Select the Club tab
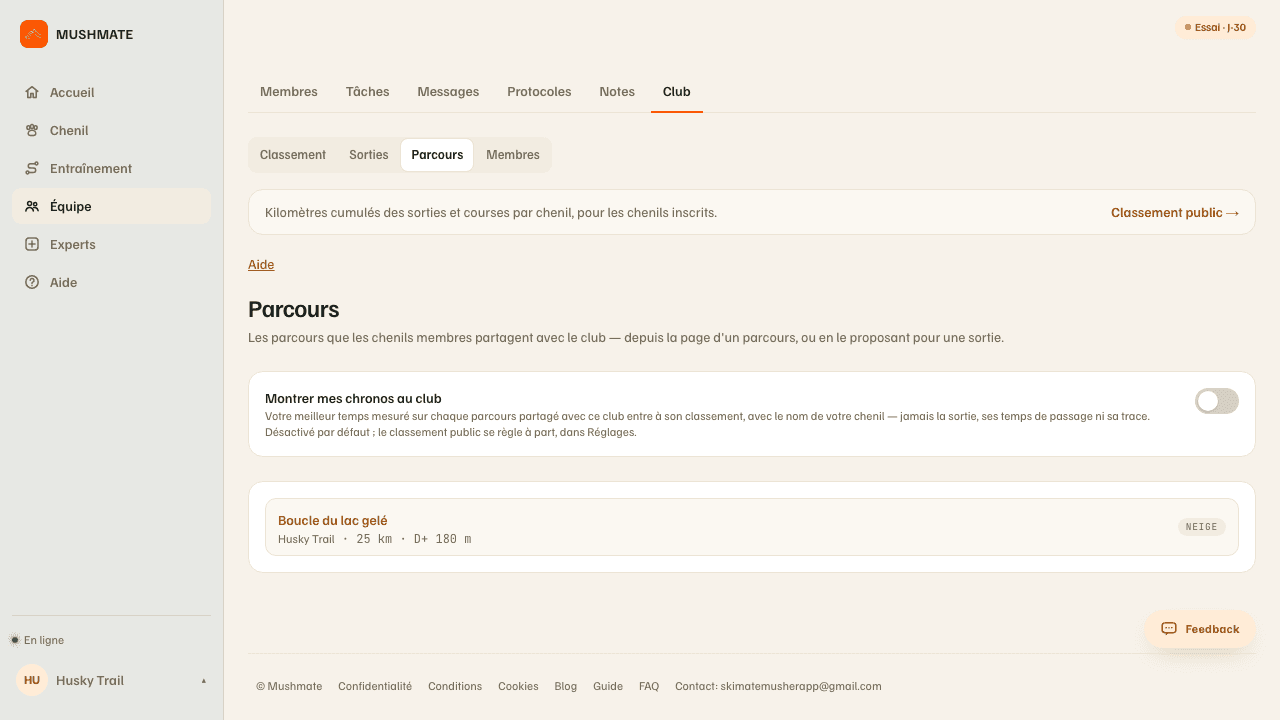The width and height of the screenshot is (1280, 720). coord(677,92)
